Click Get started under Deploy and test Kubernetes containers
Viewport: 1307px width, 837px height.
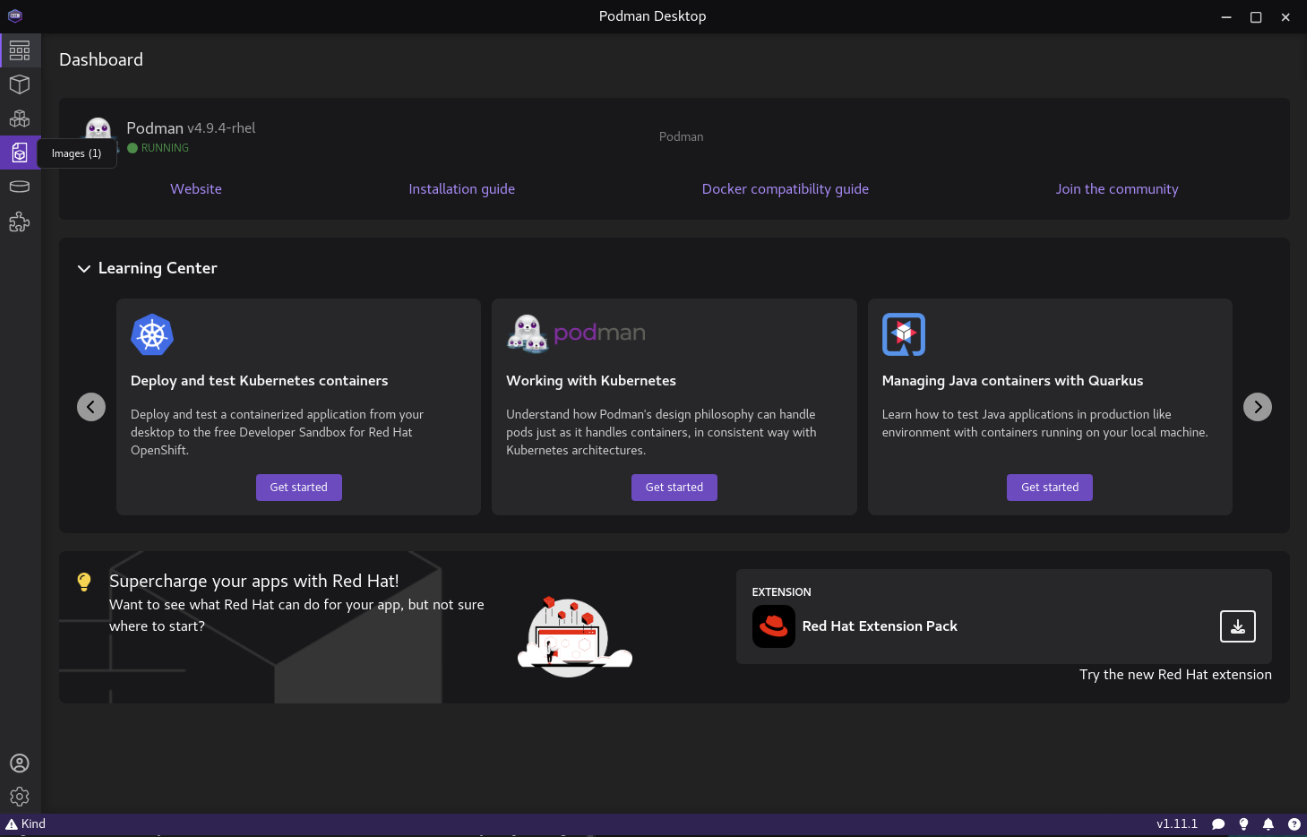click(298, 487)
